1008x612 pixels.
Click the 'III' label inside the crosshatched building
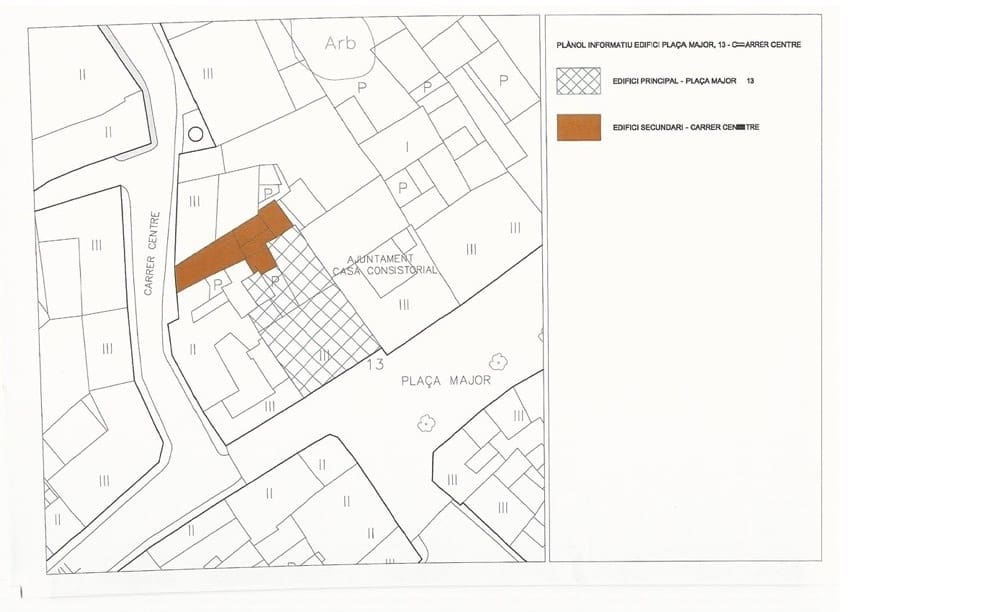(x=324, y=354)
